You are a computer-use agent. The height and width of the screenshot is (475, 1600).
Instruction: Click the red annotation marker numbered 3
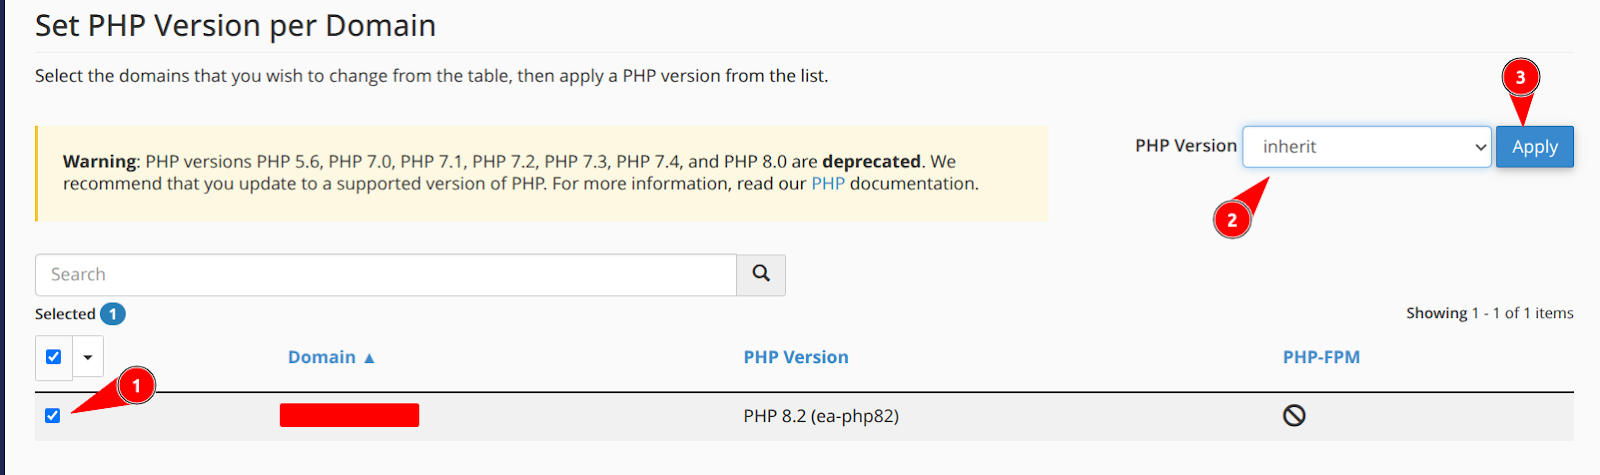(x=1520, y=78)
